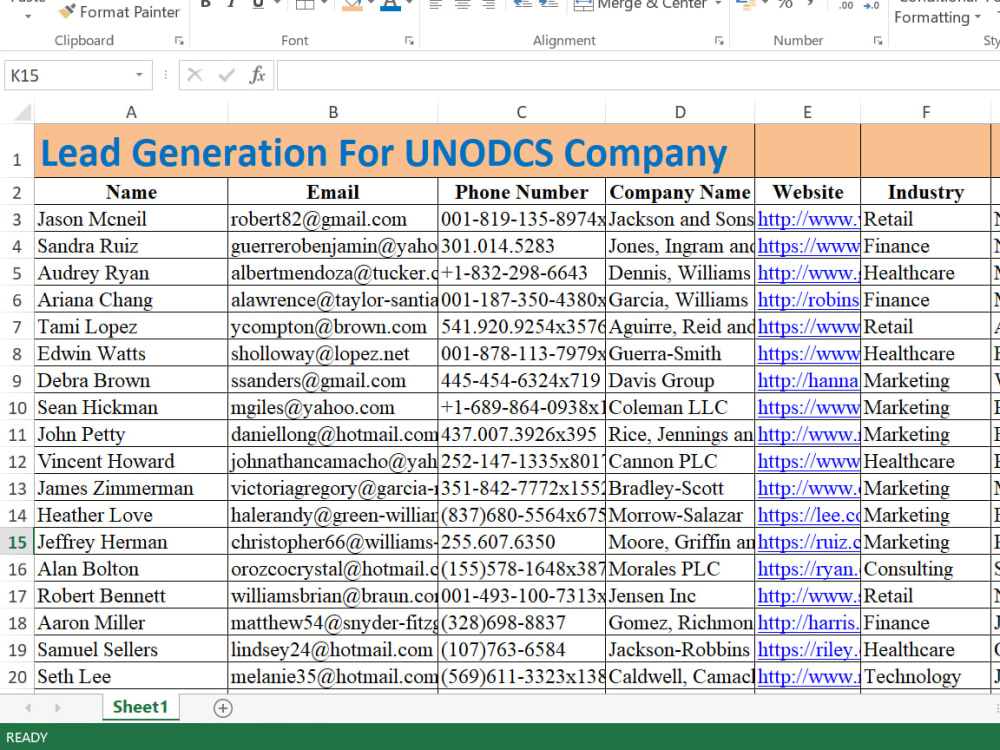Open the https://ryan link for Alan Bolton
This screenshot has height=750, width=1000.
(x=808, y=568)
